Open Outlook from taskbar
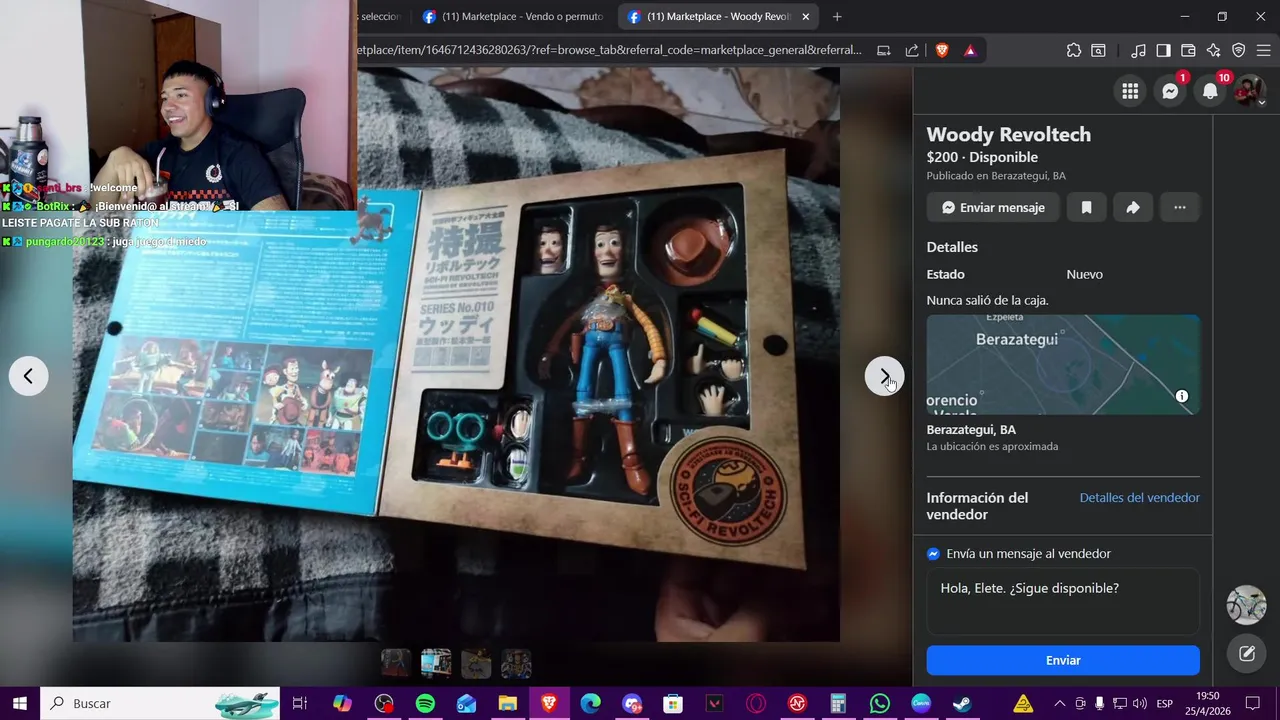The width and height of the screenshot is (1280, 720). [466, 703]
